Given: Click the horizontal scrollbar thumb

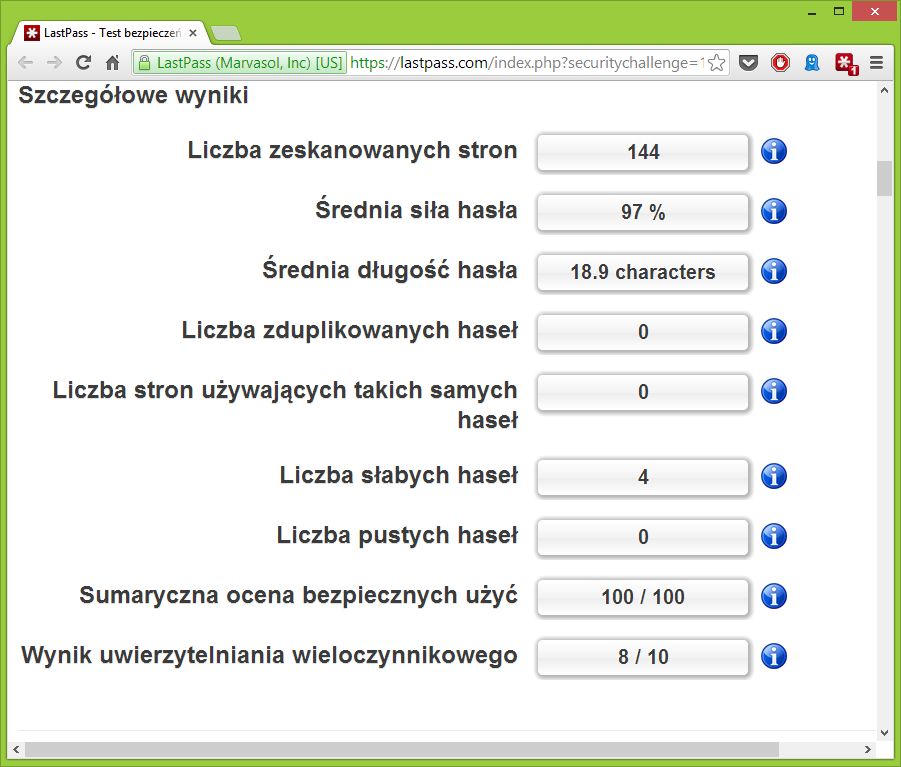Looking at the screenshot, I should pyautogui.click(x=402, y=749).
